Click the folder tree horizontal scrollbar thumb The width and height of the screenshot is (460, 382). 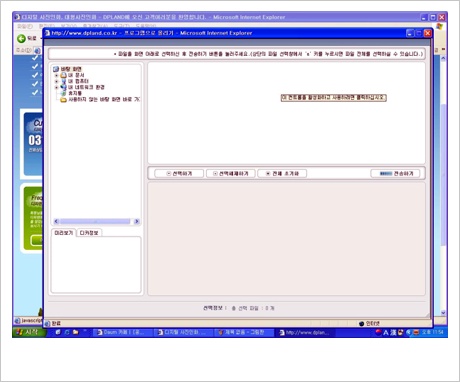[x=95, y=221]
